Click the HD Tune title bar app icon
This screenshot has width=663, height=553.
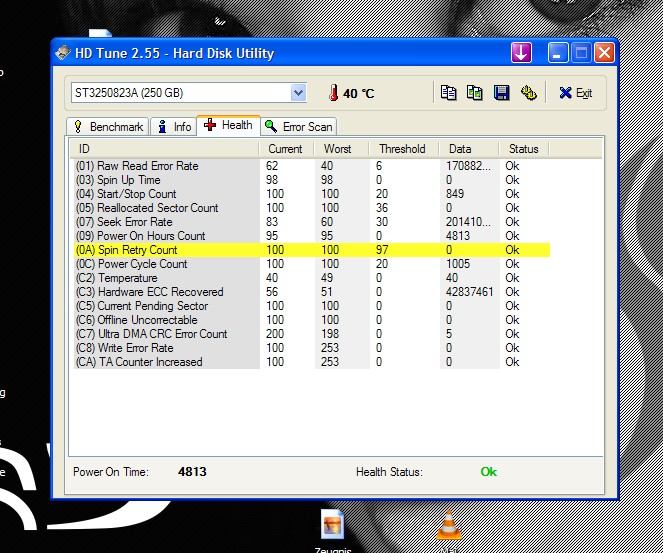(63, 53)
